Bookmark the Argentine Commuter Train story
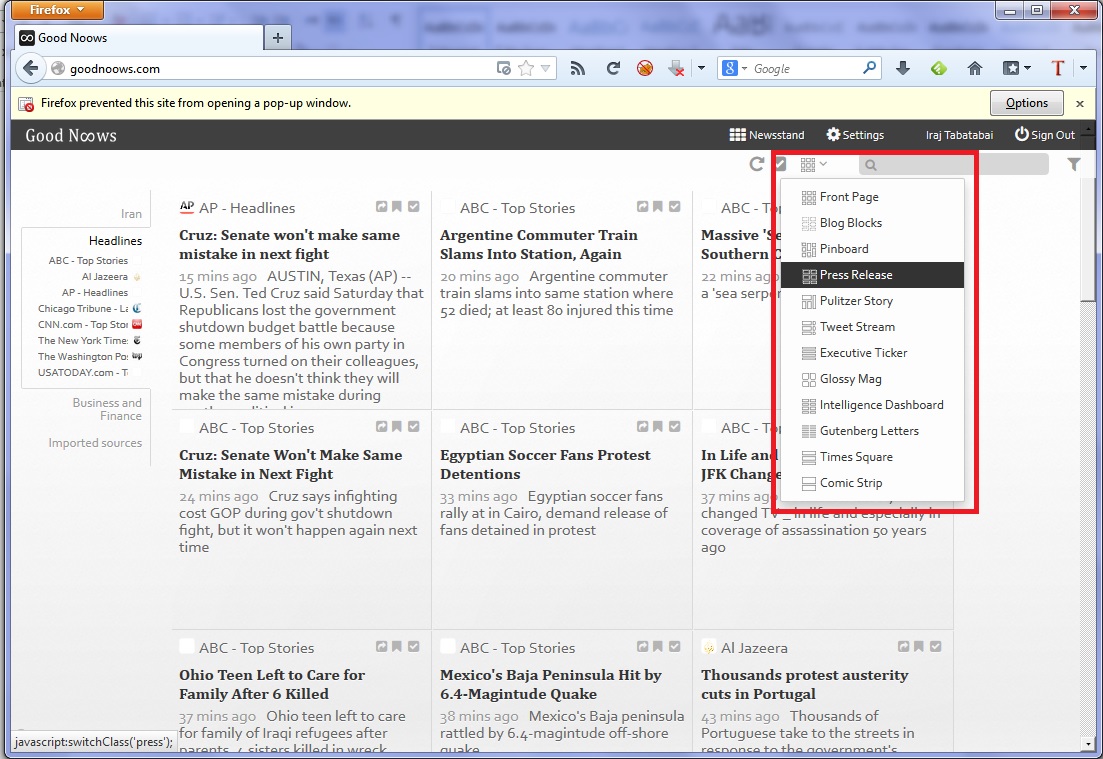Screen dimensions: 1103x759 (x=658, y=207)
